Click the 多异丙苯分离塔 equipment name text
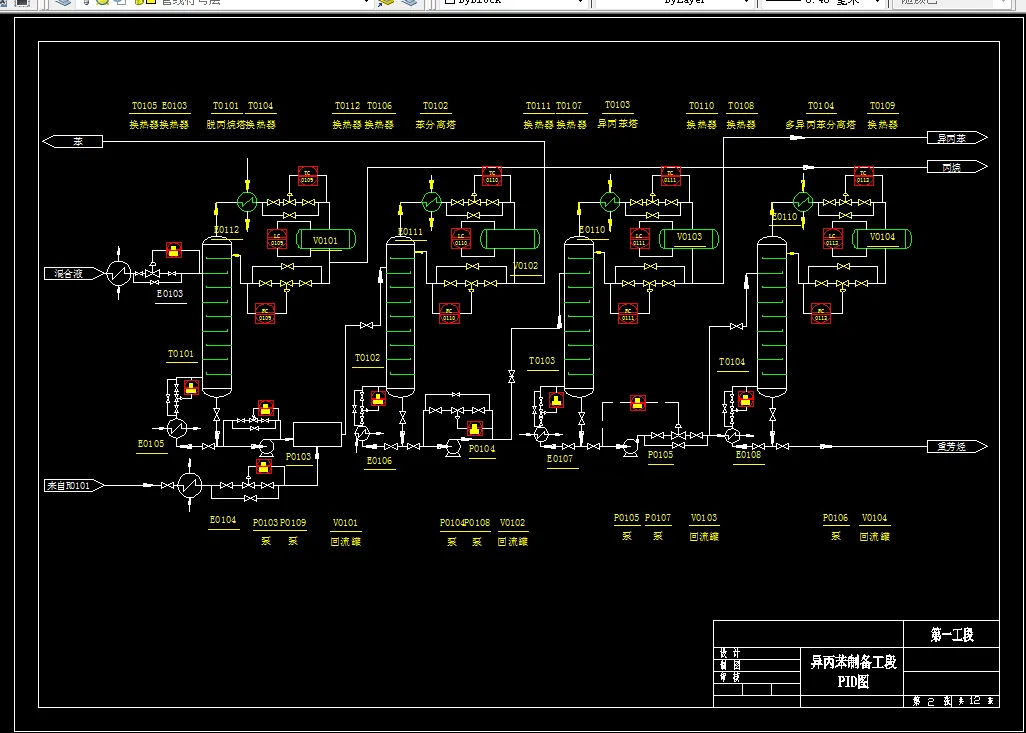Viewport: 1026px width, 733px height. click(821, 124)
